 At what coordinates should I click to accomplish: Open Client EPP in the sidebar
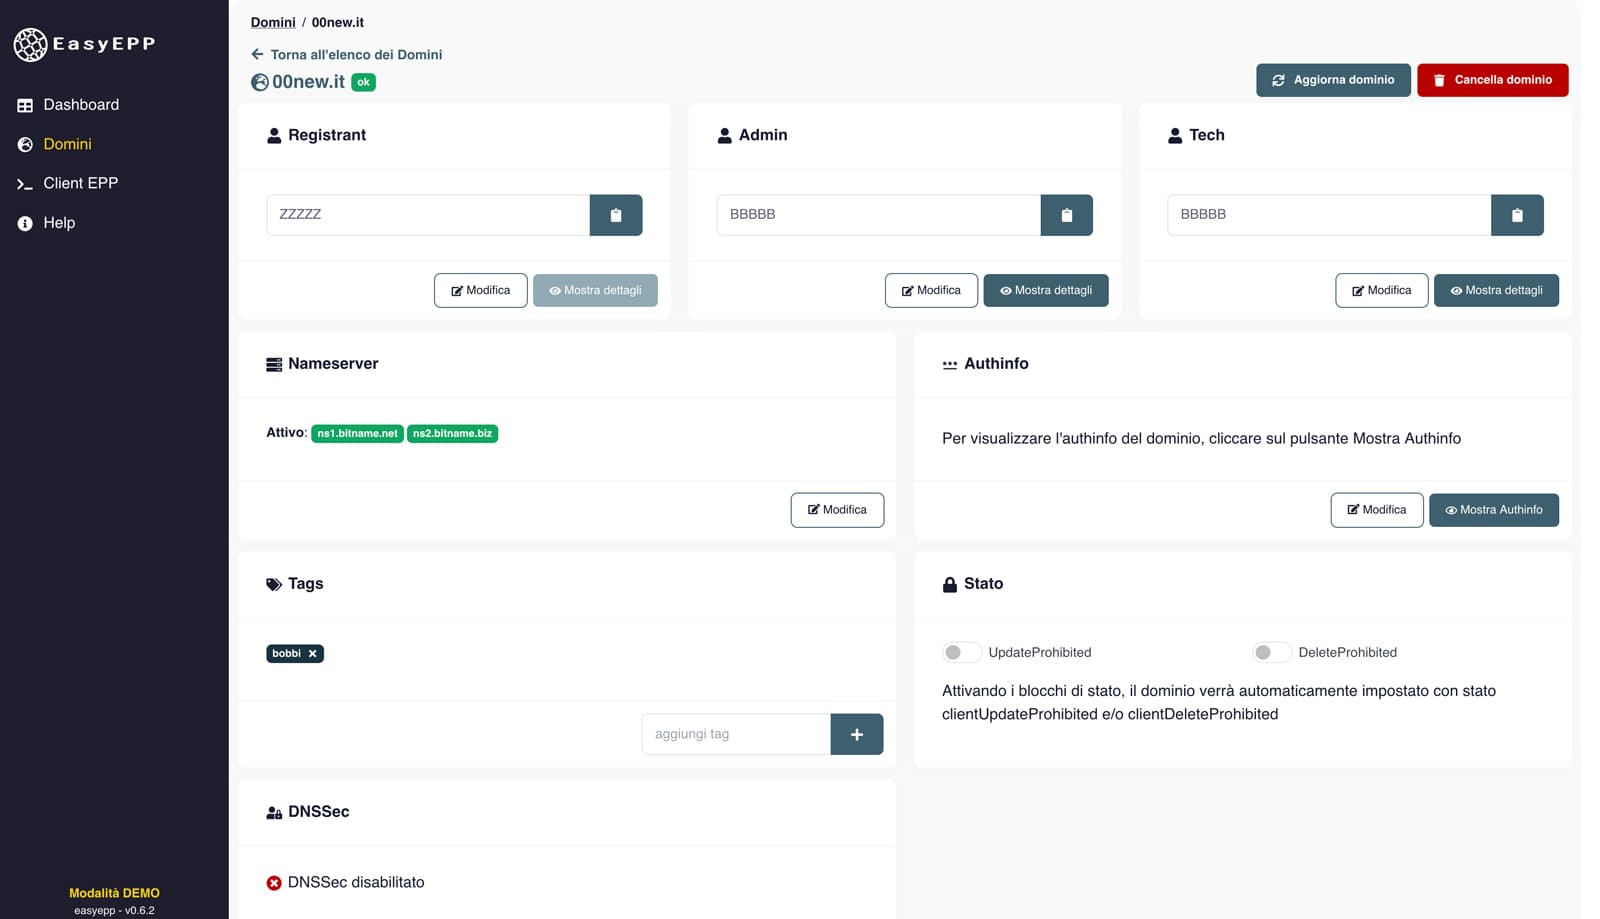[80, 184]
